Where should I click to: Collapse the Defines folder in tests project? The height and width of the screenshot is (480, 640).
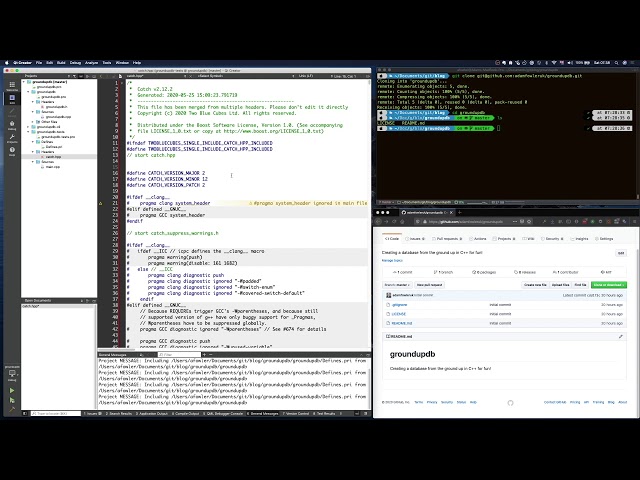pos(33,142)
